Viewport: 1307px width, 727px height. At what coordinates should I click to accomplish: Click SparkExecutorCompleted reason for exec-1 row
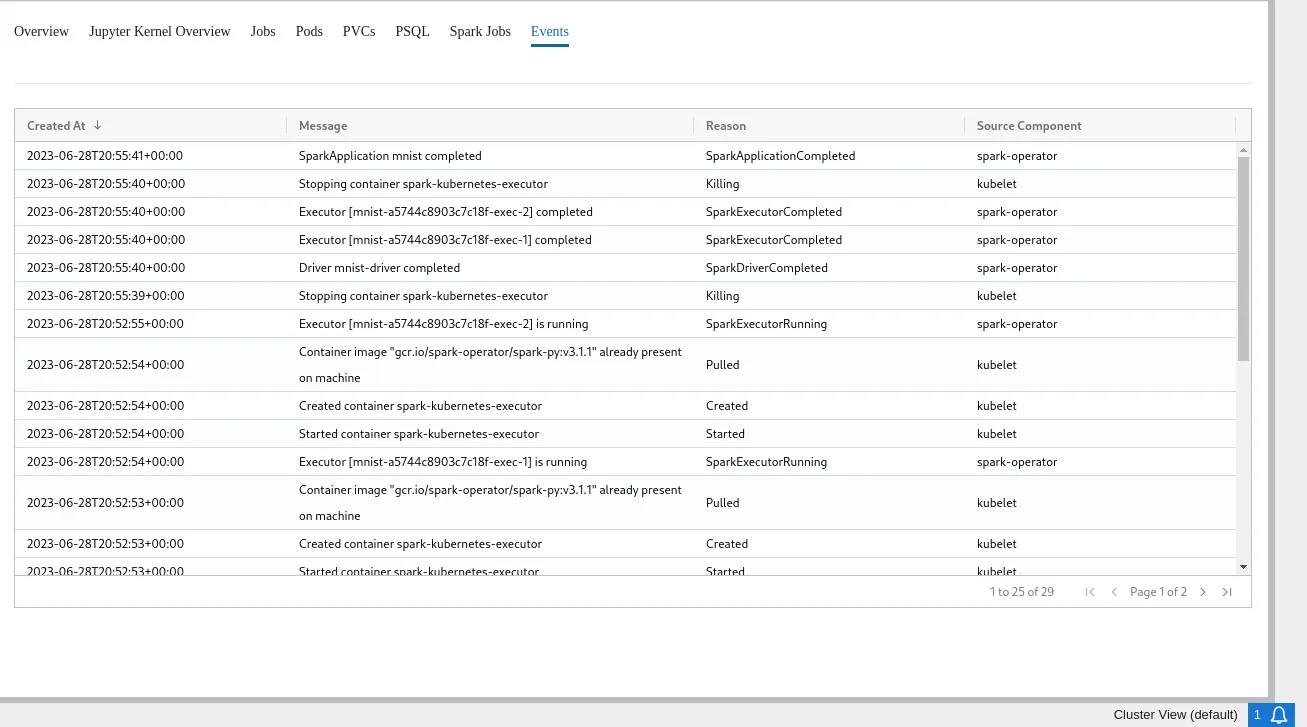point(774,240)
